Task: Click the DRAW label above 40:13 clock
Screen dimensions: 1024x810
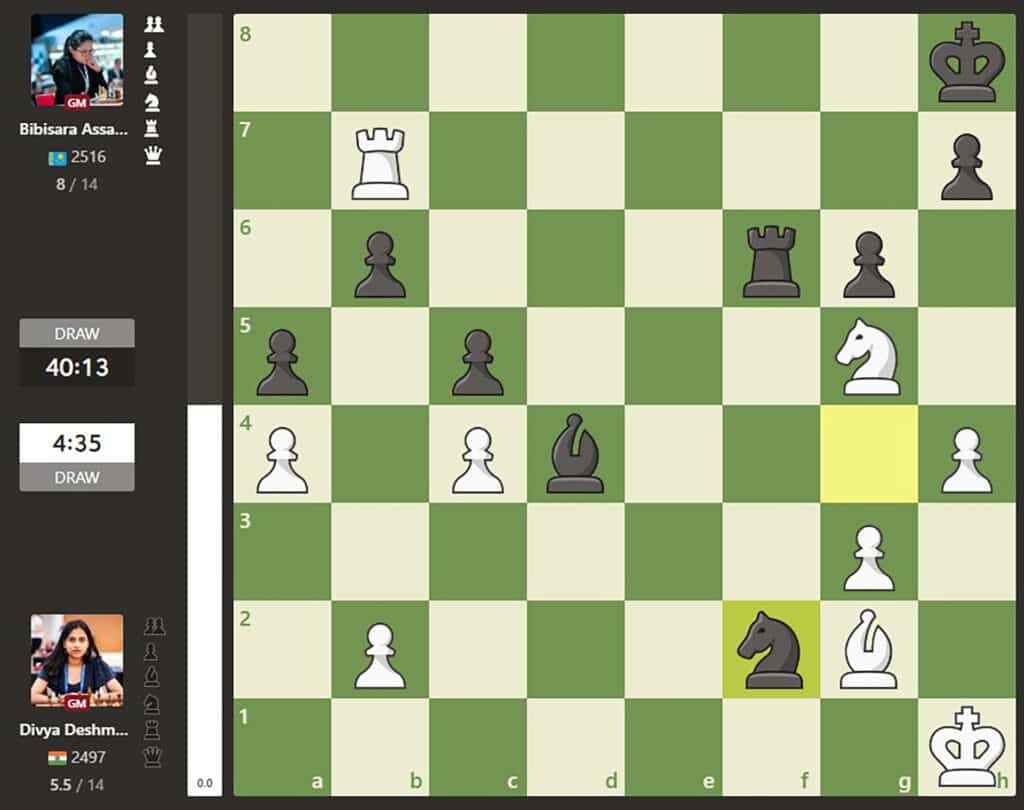Action: point(77,333)
